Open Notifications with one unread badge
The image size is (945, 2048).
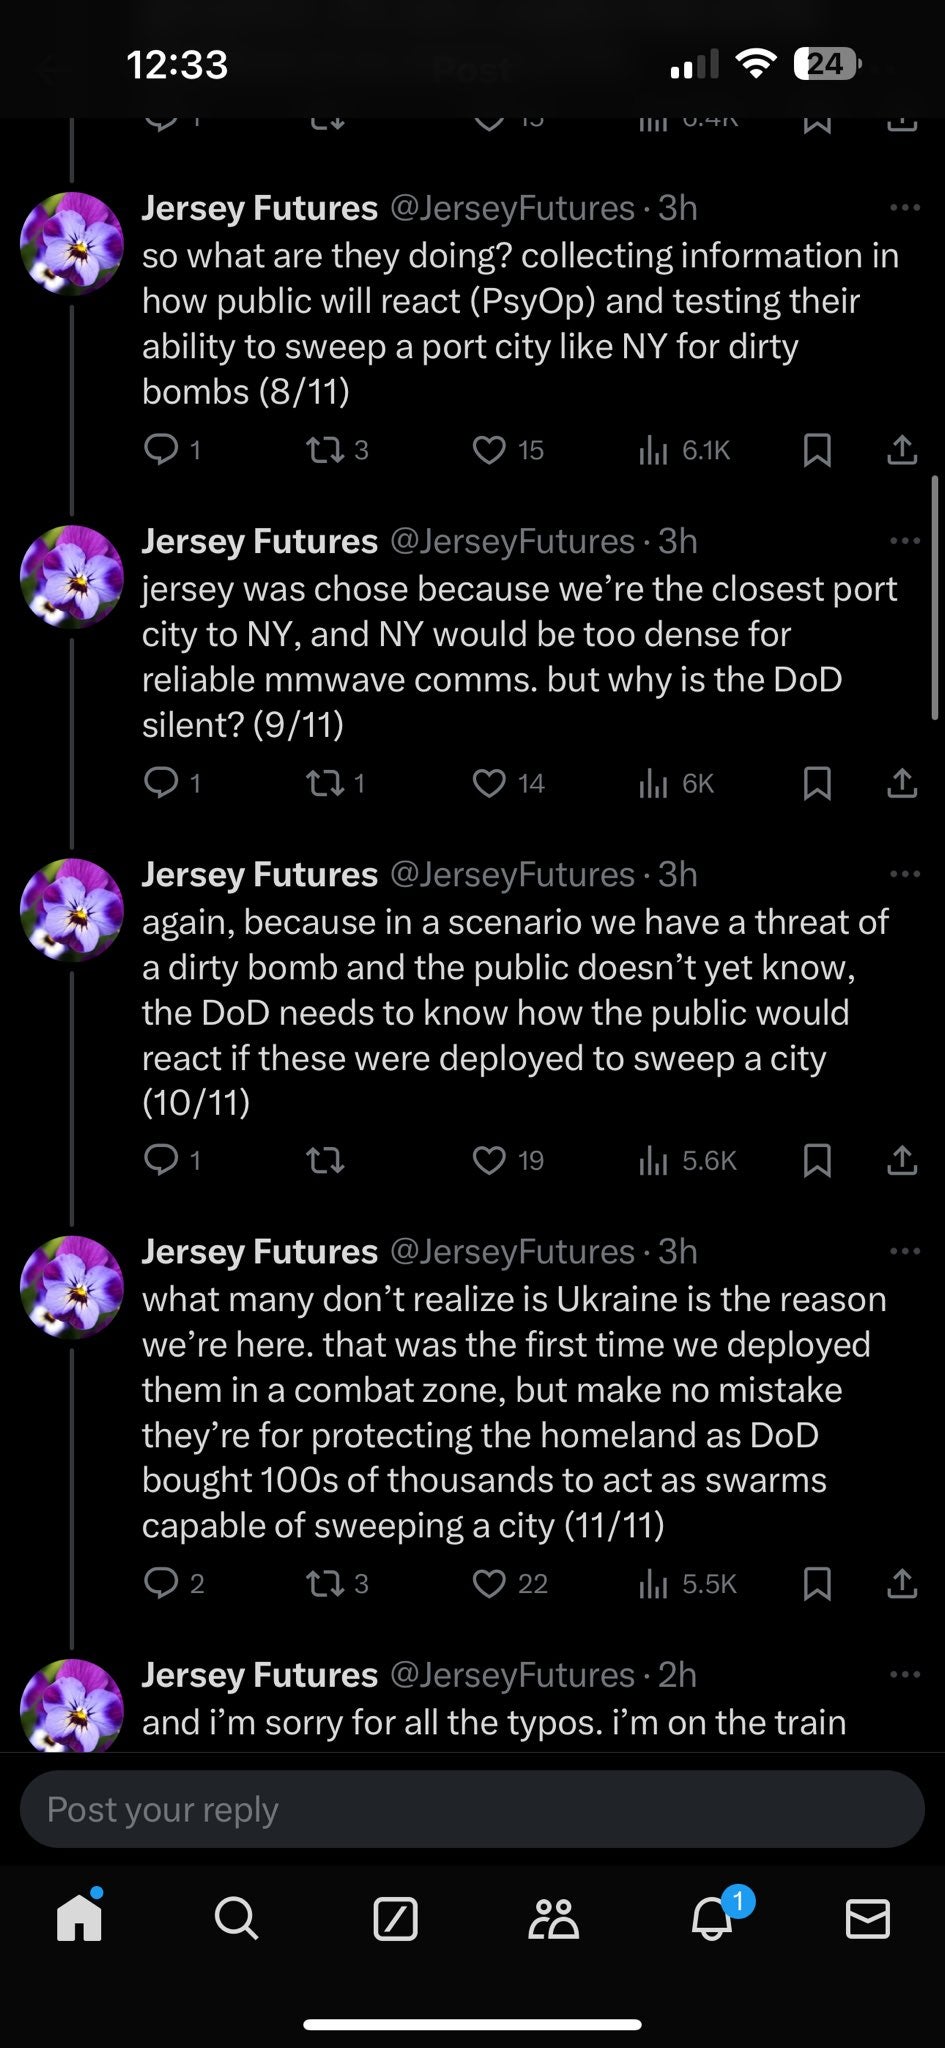coord(712,1919)
